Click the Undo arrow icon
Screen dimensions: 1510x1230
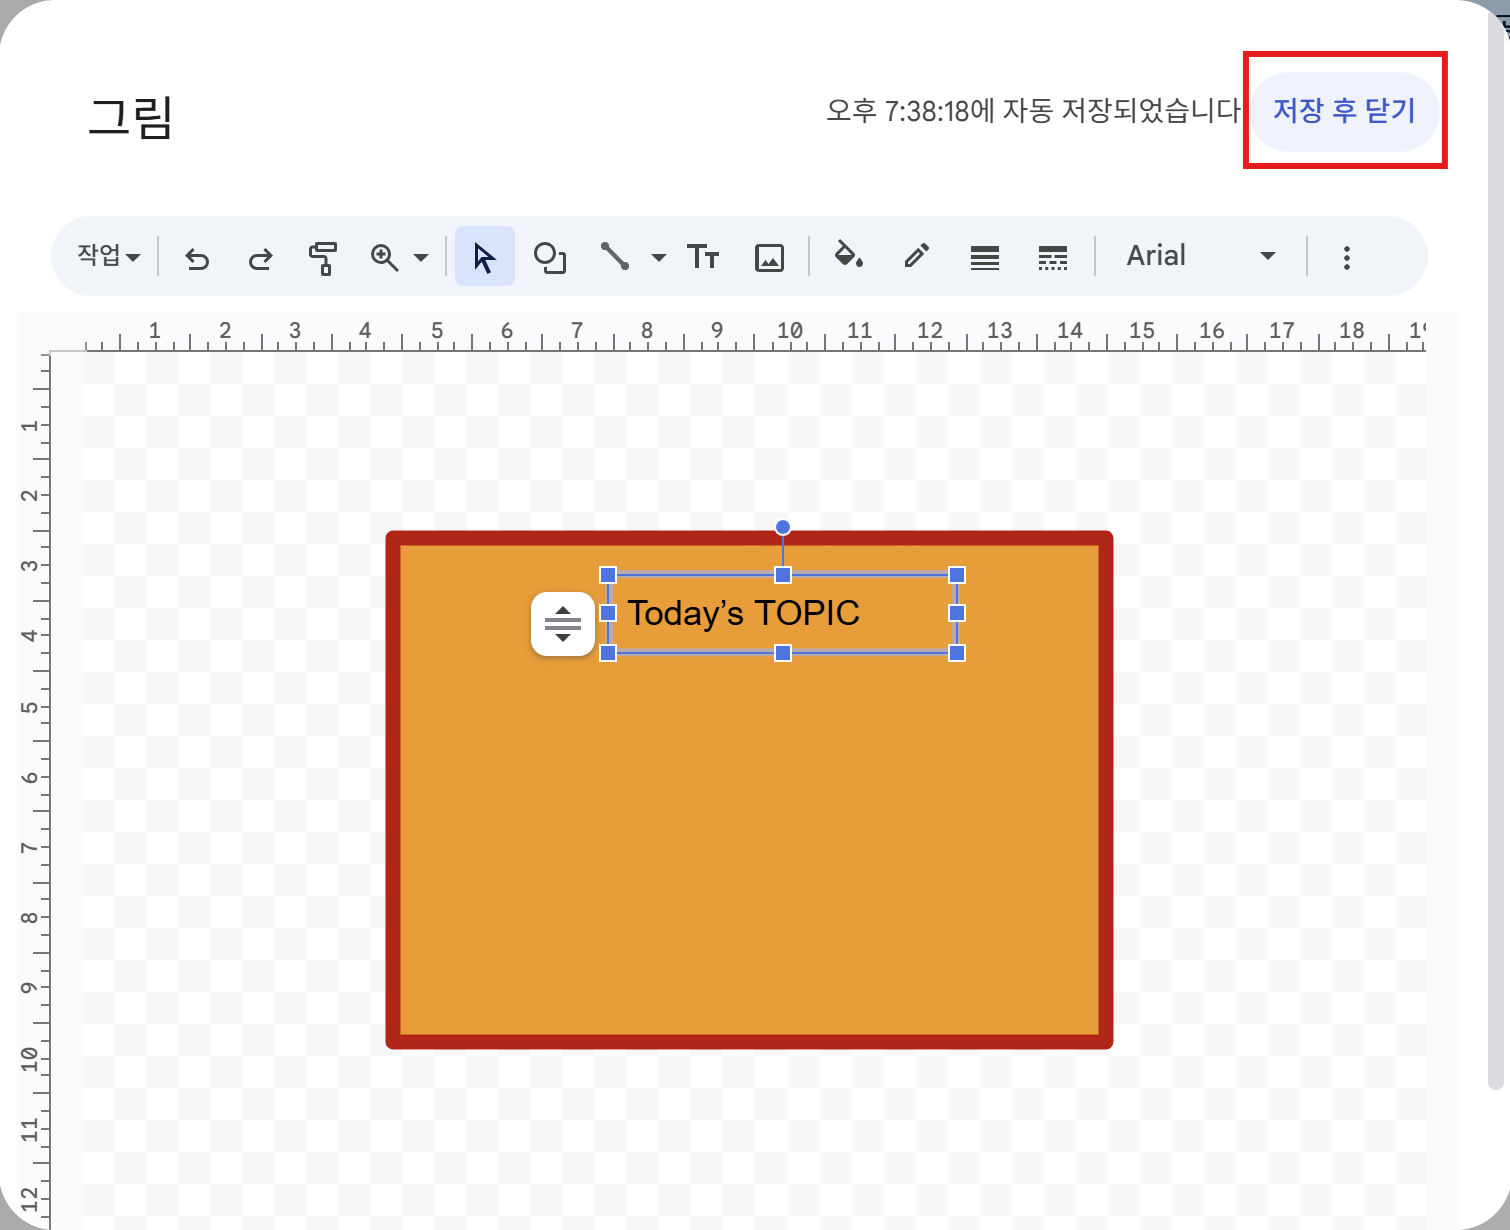click(x=197, y=259)
